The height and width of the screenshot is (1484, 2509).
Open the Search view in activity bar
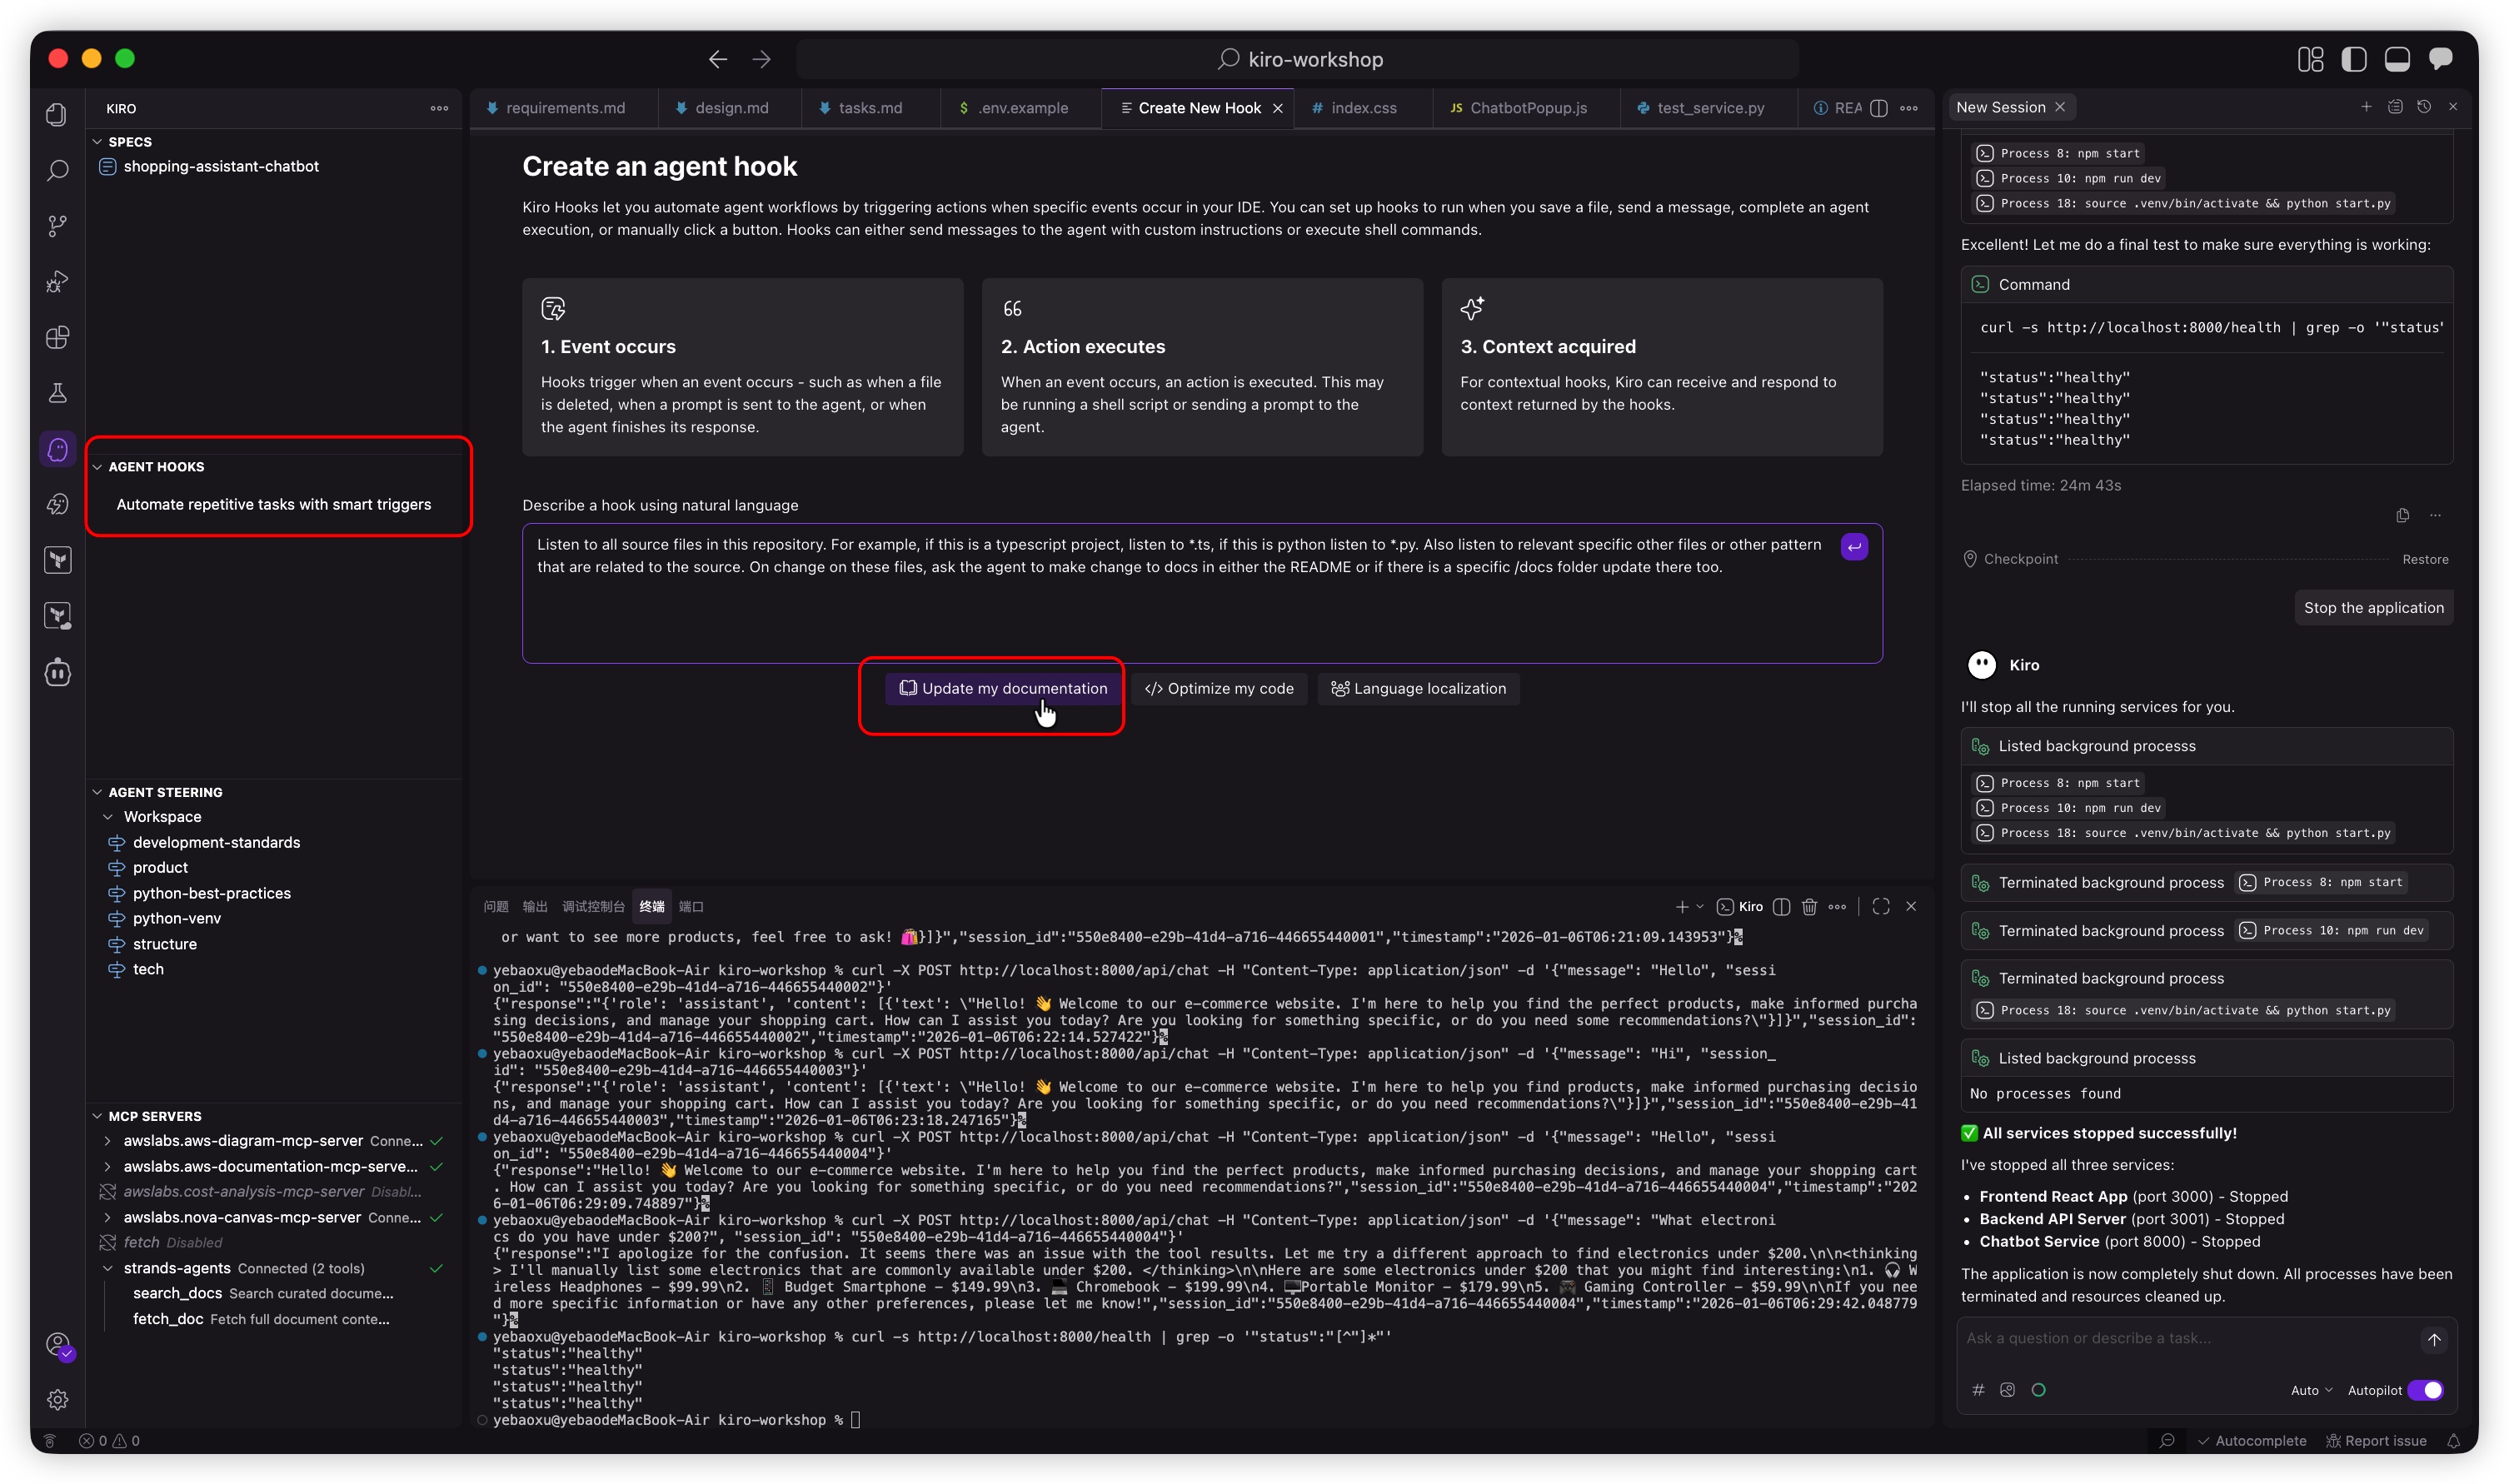click(x=57, y=170)
